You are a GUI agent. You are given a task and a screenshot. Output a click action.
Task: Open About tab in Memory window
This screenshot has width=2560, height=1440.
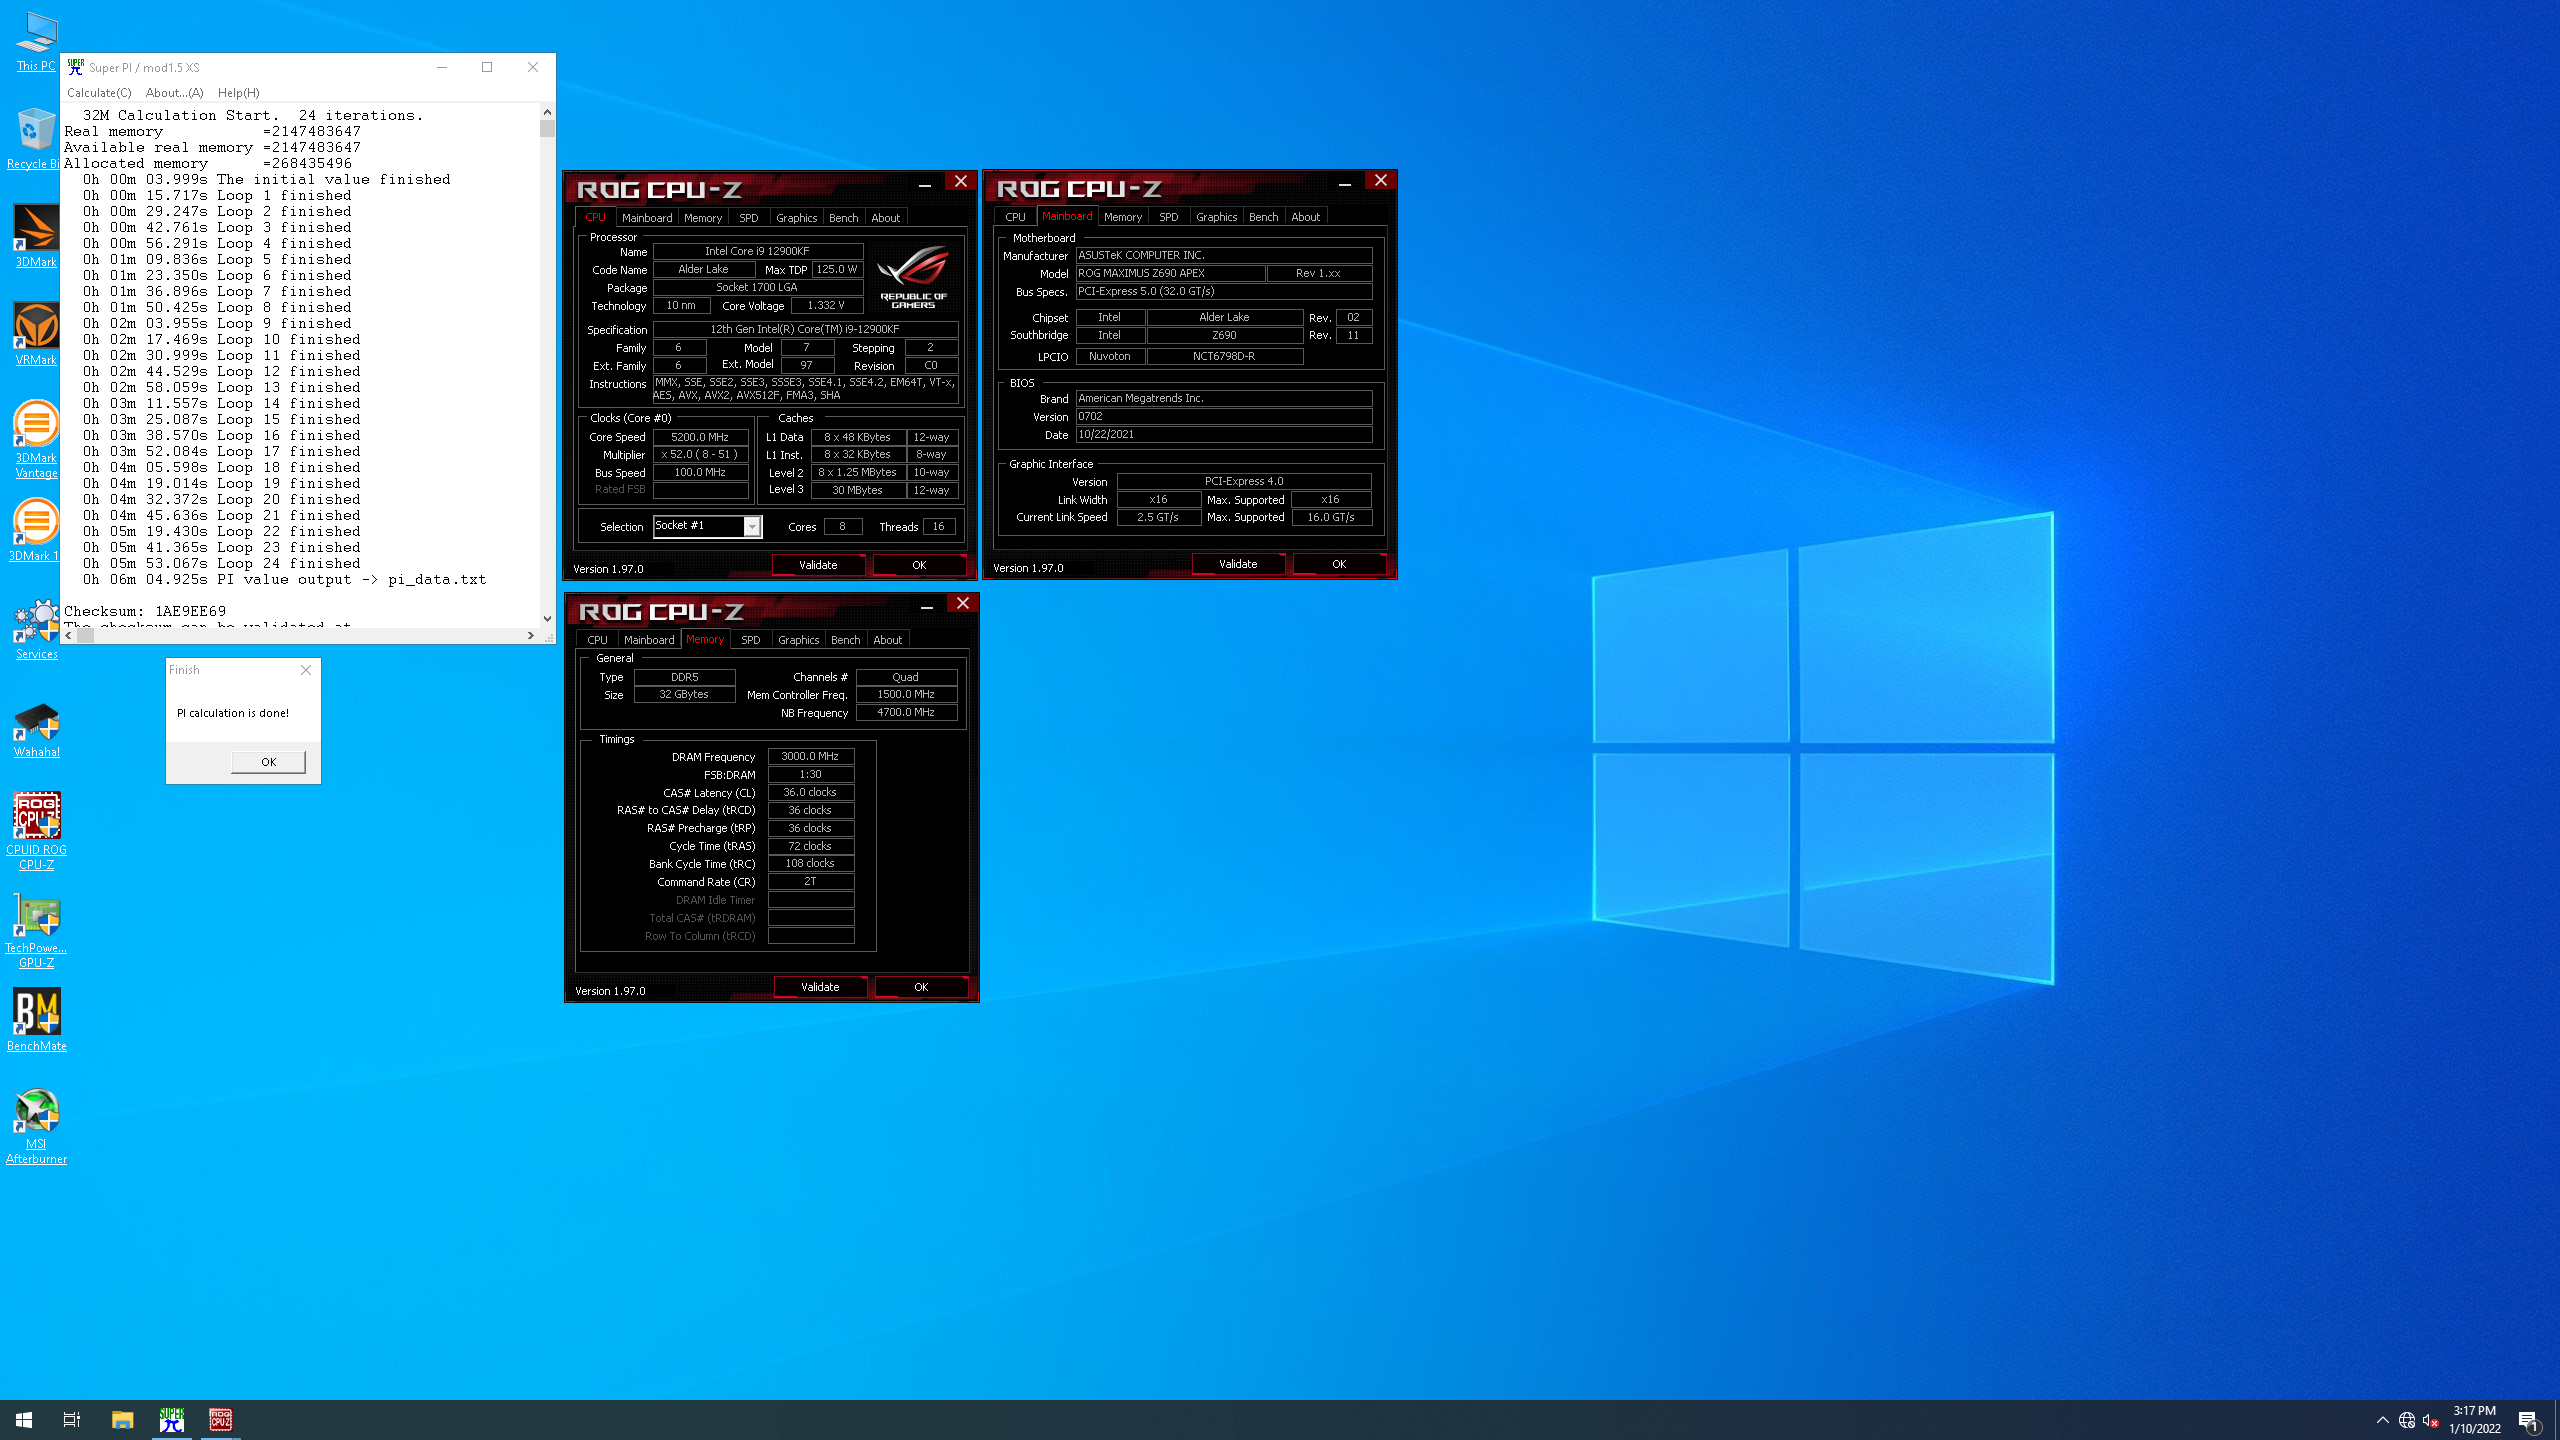[x=888, y=640]
